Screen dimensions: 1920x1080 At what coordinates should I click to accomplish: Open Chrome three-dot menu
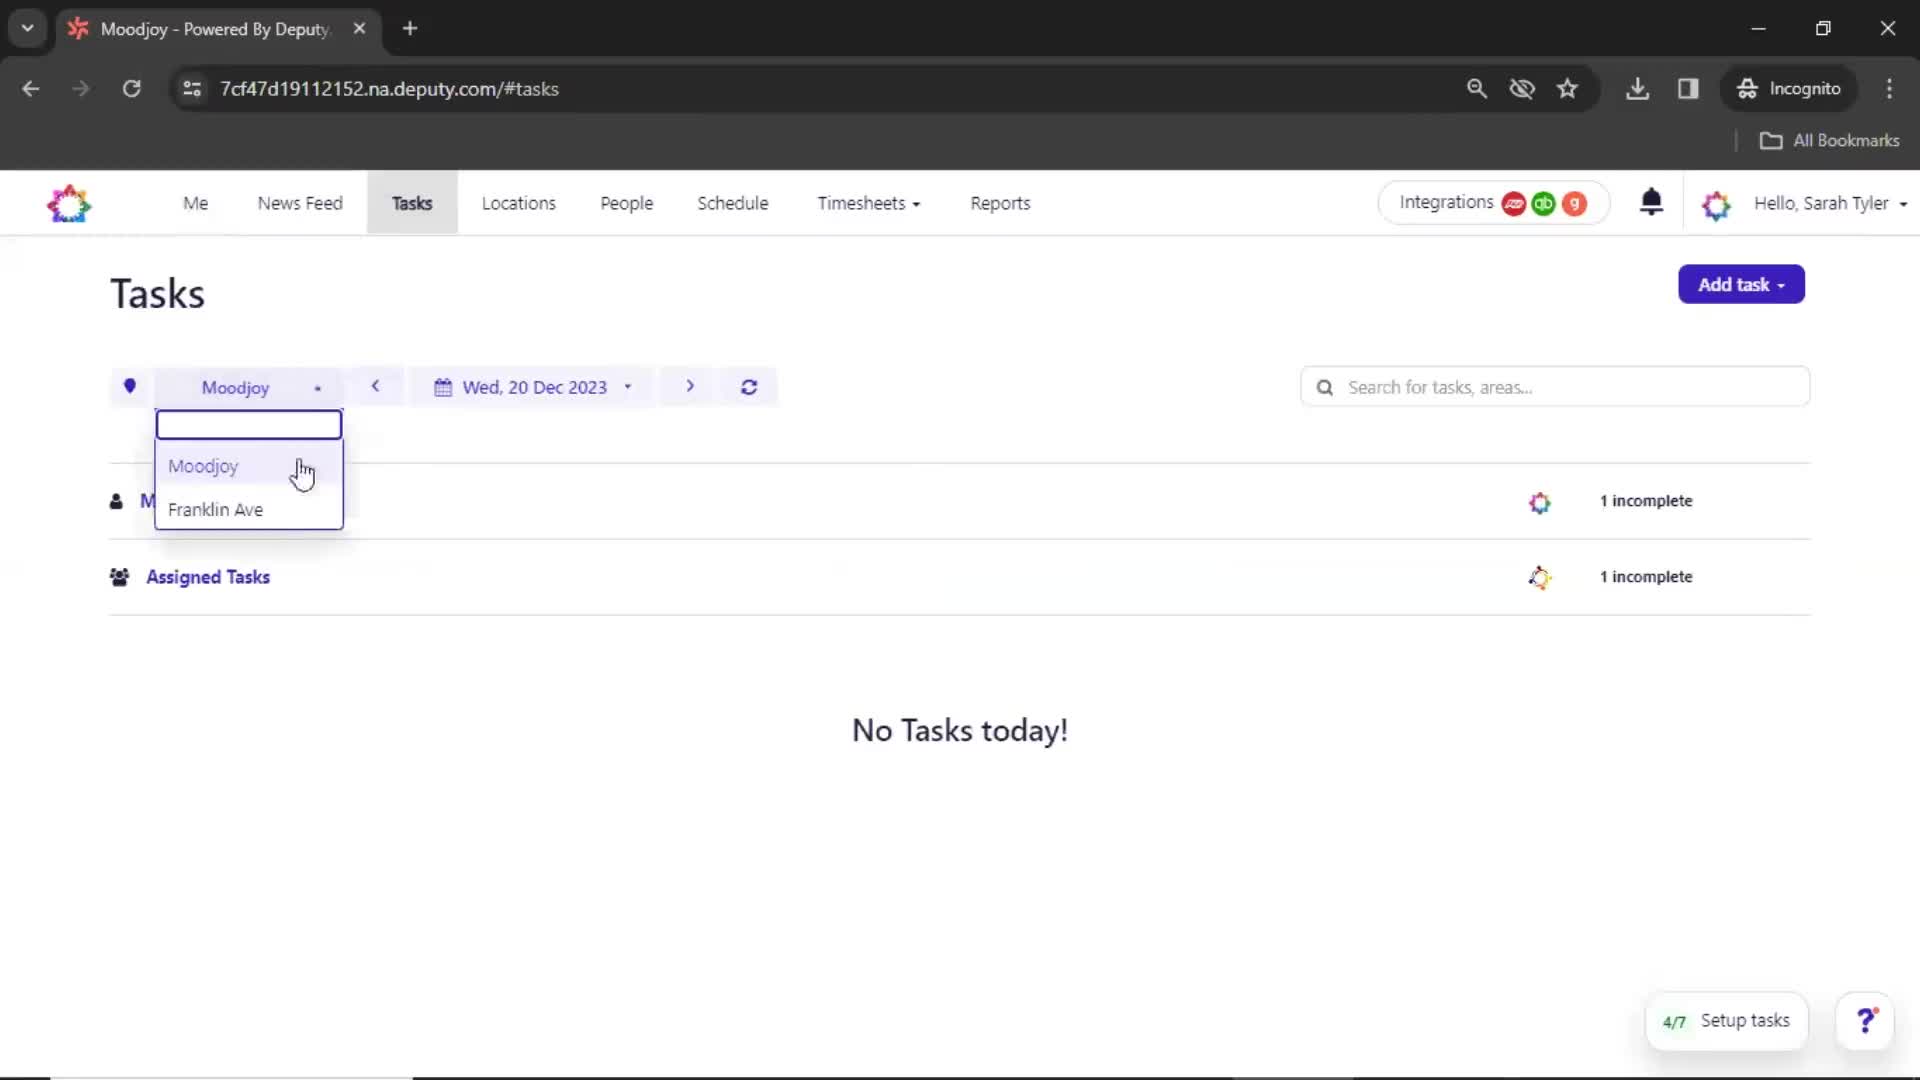[1889, 89]
